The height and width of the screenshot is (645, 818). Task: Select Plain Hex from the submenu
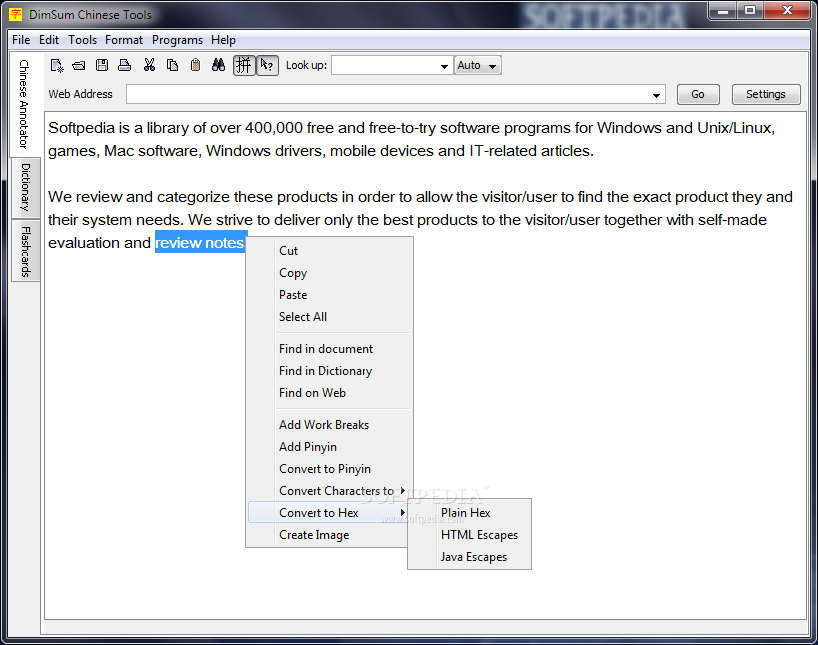(x=470, y=512)
